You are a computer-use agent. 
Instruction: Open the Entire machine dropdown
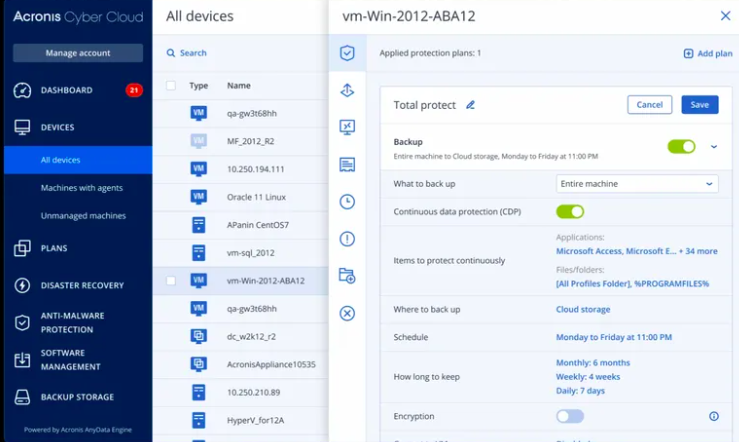pos(637,184)
